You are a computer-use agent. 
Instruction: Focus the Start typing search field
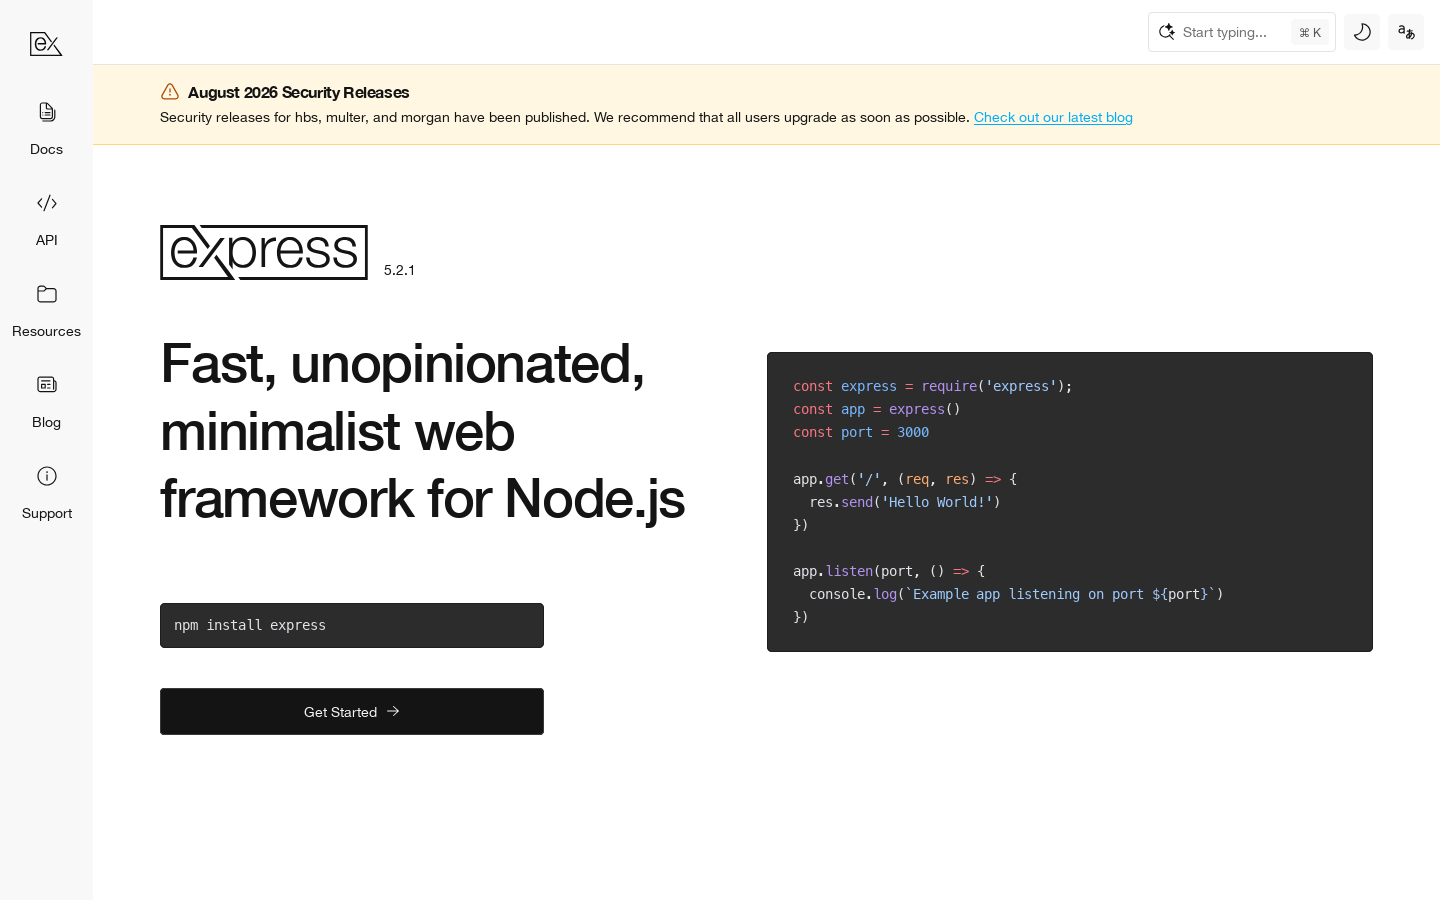point(1242,32)
